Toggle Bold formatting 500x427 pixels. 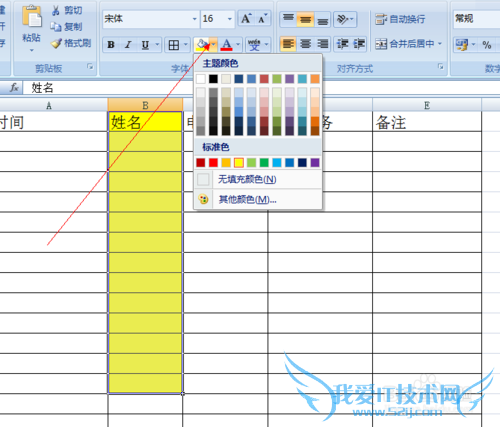[x=111, y=45]
